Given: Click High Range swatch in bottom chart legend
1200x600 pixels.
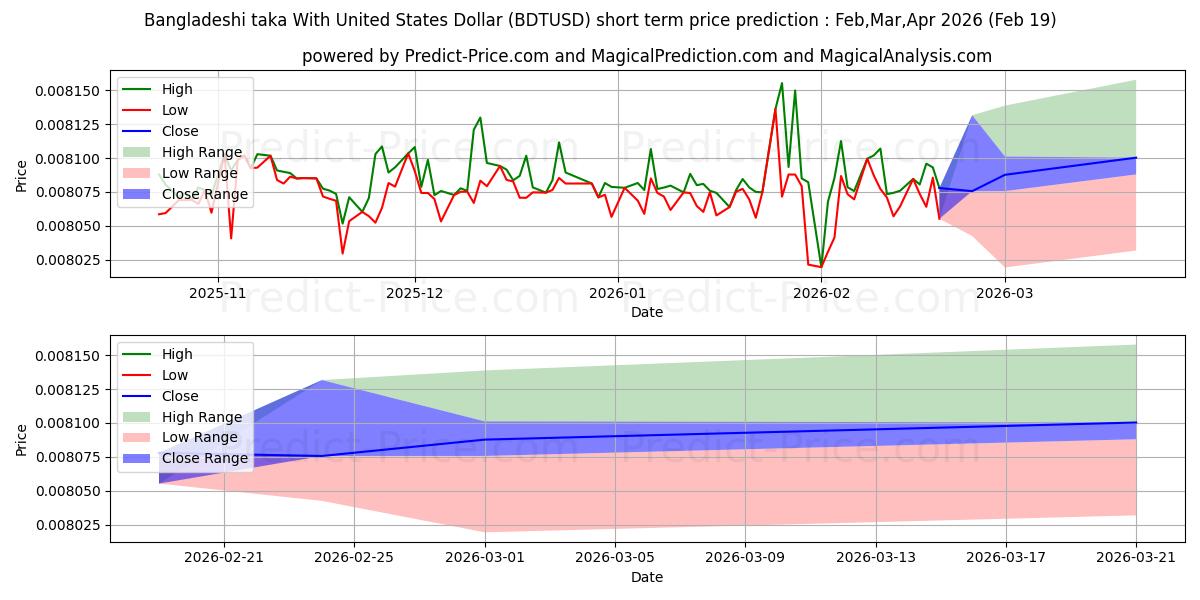Looking at the screenshot, I should coord(138,417).
